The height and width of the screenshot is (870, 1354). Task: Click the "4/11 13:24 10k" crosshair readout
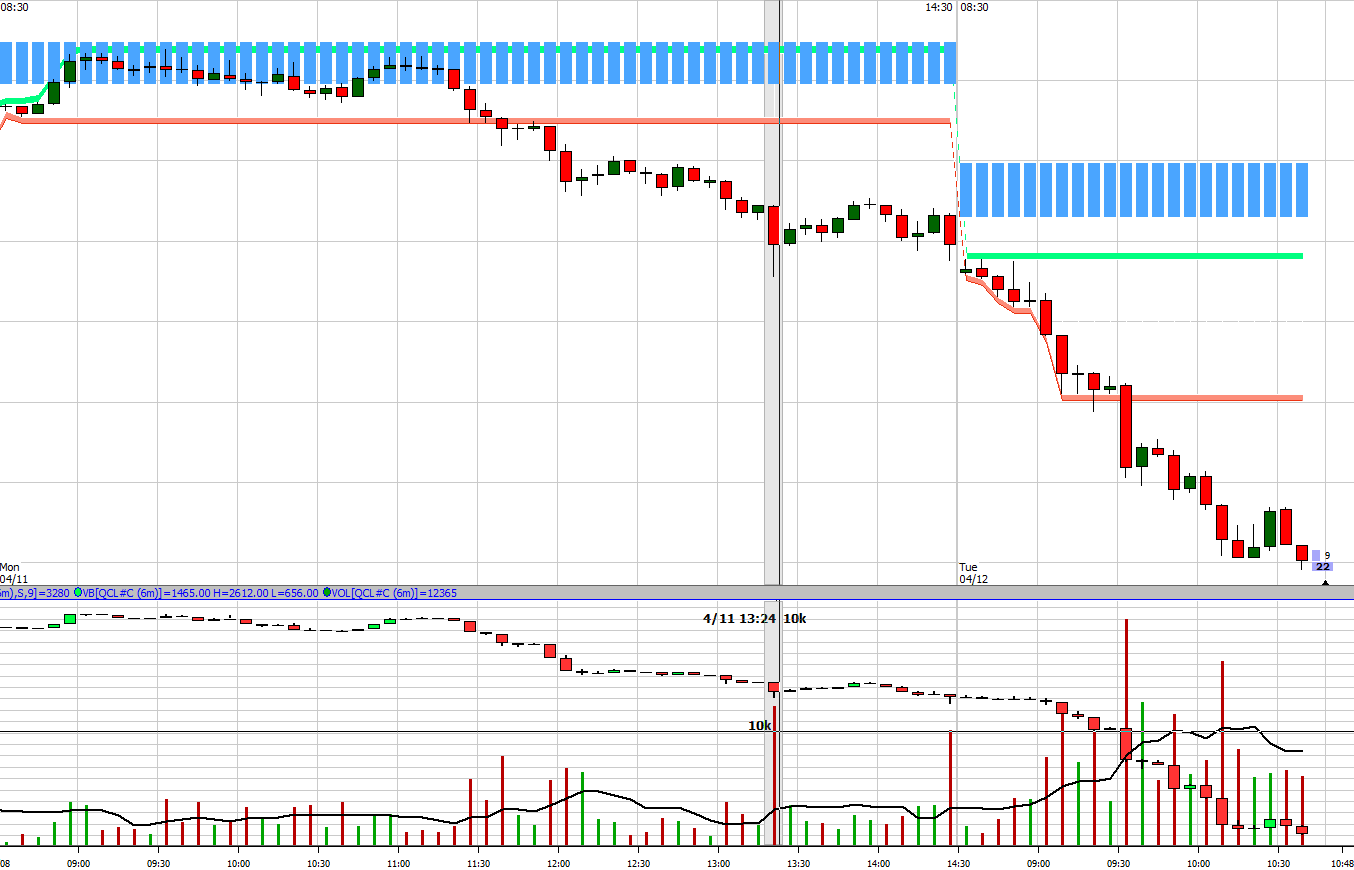[755, 618]
